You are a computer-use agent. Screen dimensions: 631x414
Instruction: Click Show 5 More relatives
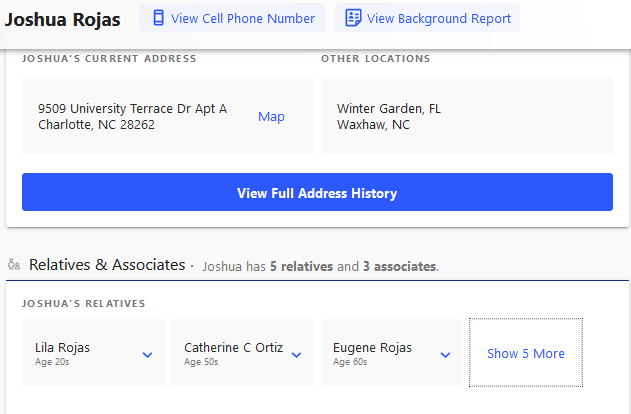click(526, 353)
